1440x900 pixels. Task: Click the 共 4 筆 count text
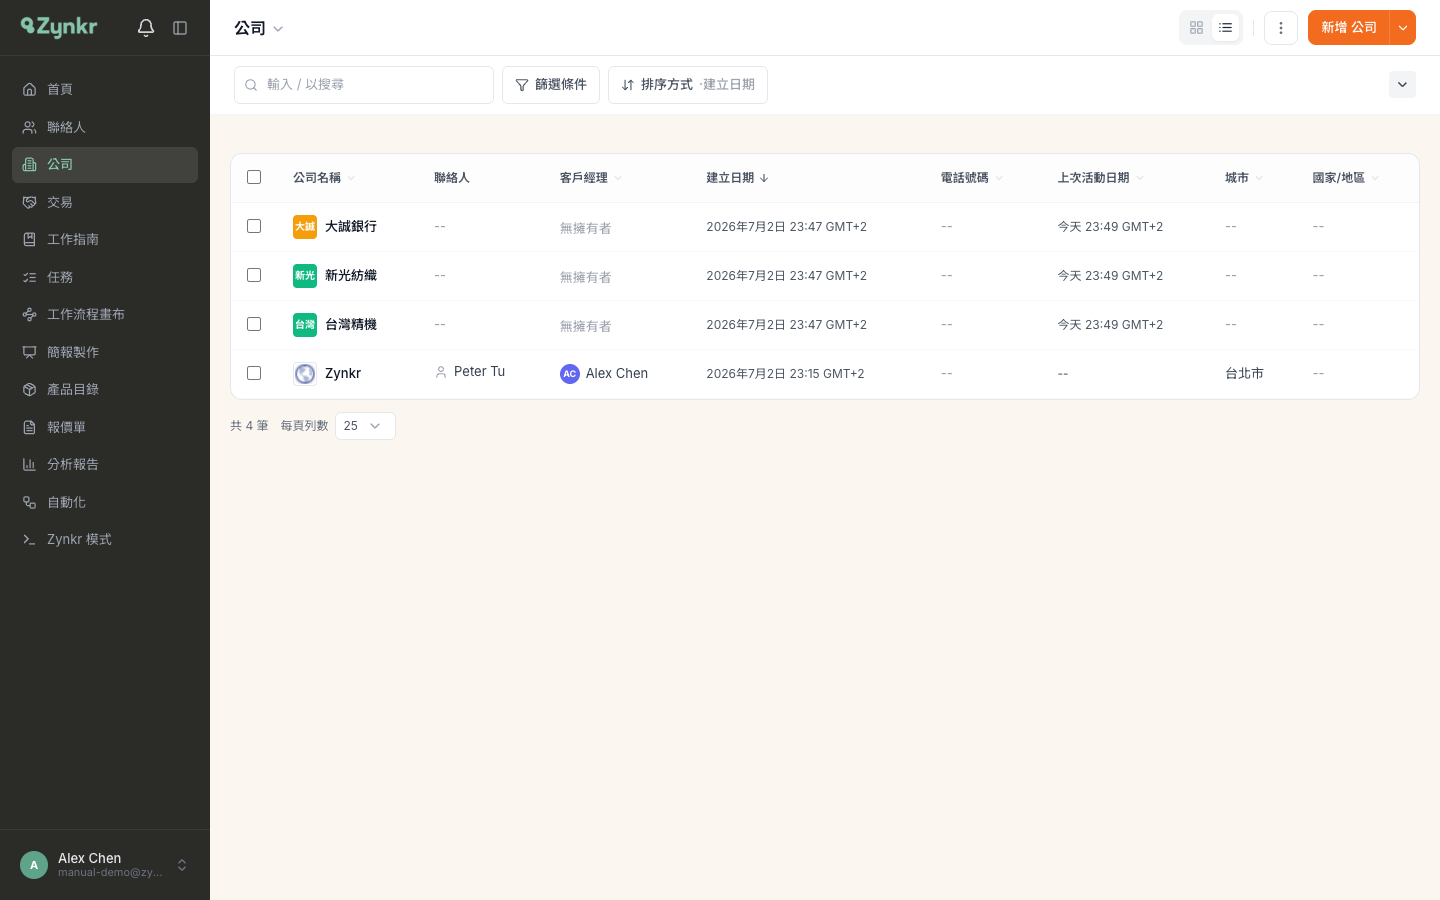(249, 426)
